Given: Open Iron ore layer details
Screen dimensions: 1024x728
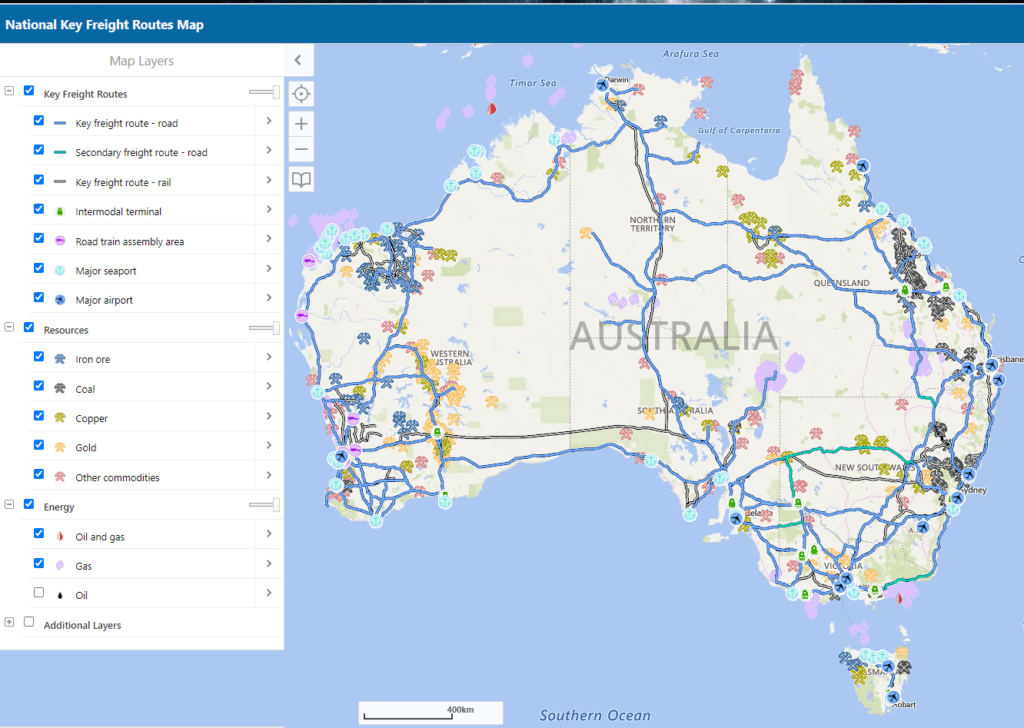Looking at the screenshot, I should pyautogui.click(x=268, y=358).
